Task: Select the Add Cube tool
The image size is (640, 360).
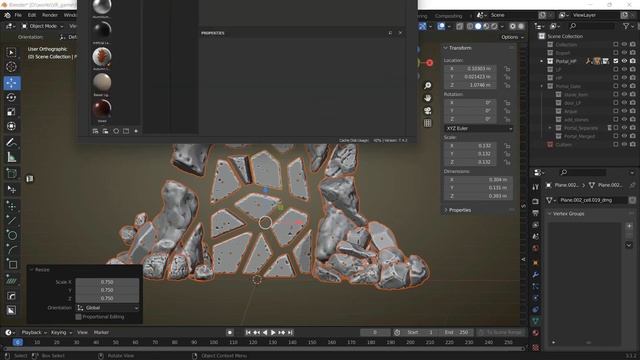Action: pos(11,173)
